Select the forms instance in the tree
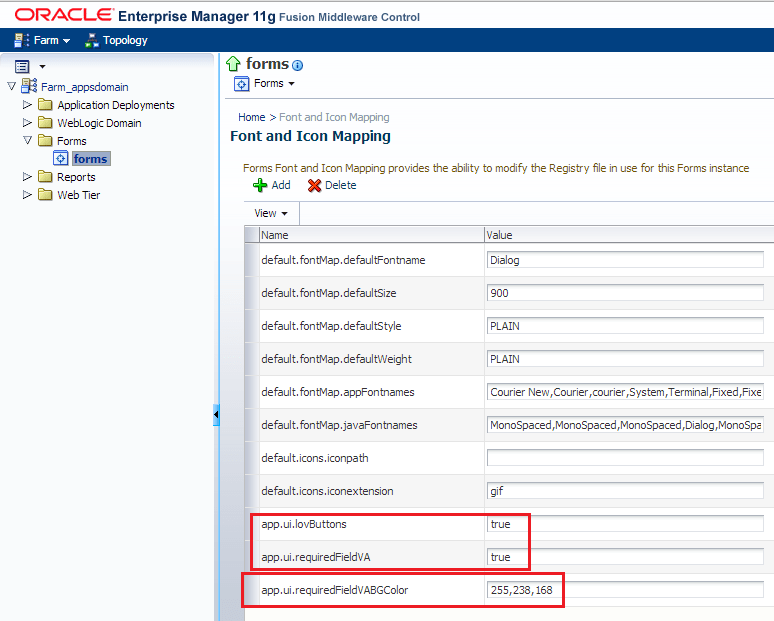The image size is (774, 621). click(x=91, y=158)
